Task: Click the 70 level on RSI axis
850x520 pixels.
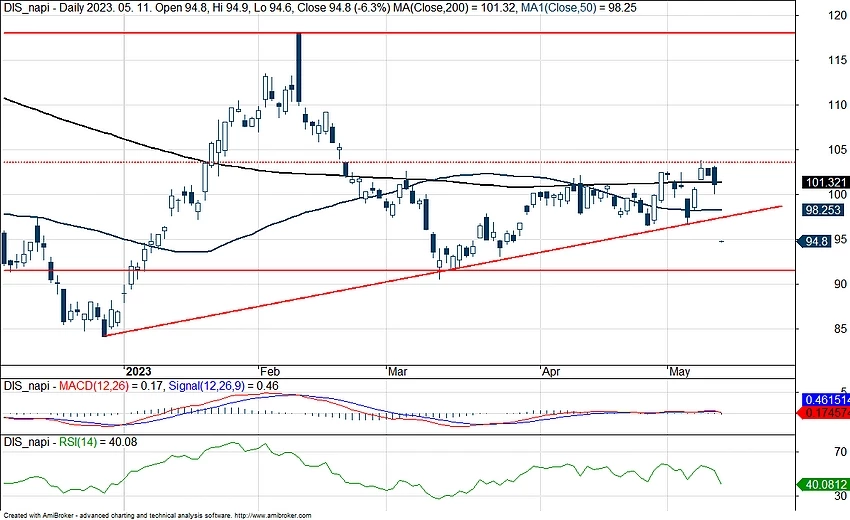Action: 840,452
